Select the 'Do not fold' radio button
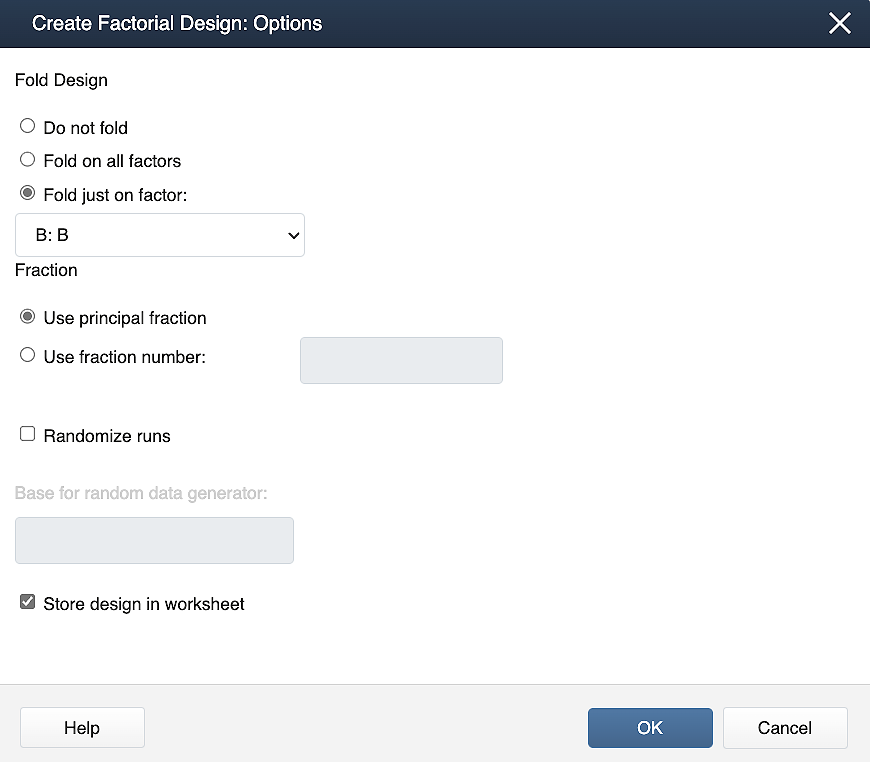 [x=28, y=127]
